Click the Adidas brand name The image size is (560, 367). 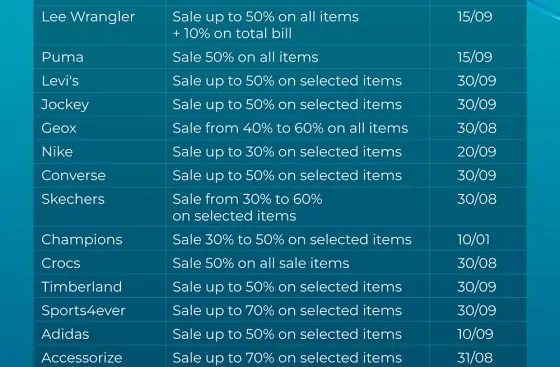[65, 334]
